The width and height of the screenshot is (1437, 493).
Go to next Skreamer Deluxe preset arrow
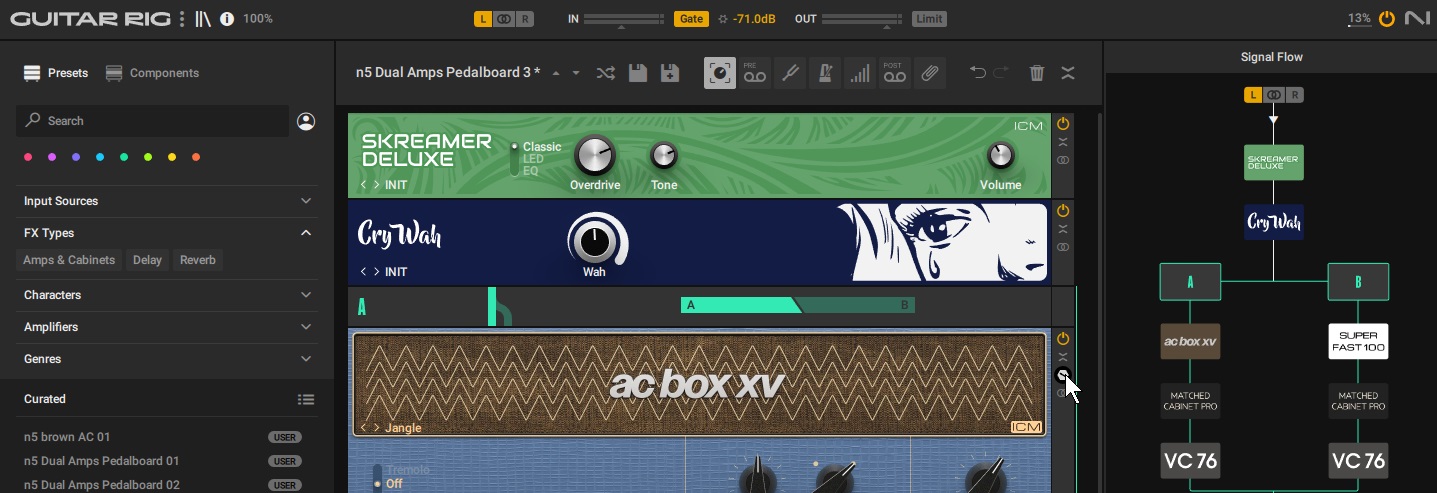[377, 185]
